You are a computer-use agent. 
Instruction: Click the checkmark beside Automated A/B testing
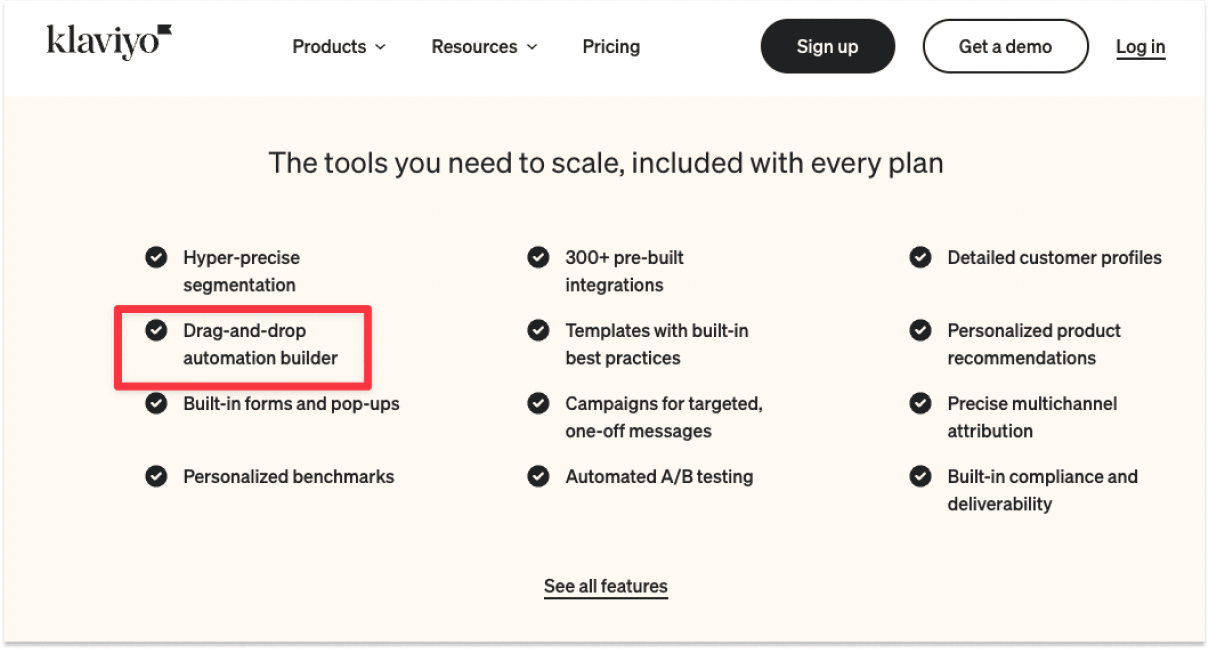click(x=538, y=476)
